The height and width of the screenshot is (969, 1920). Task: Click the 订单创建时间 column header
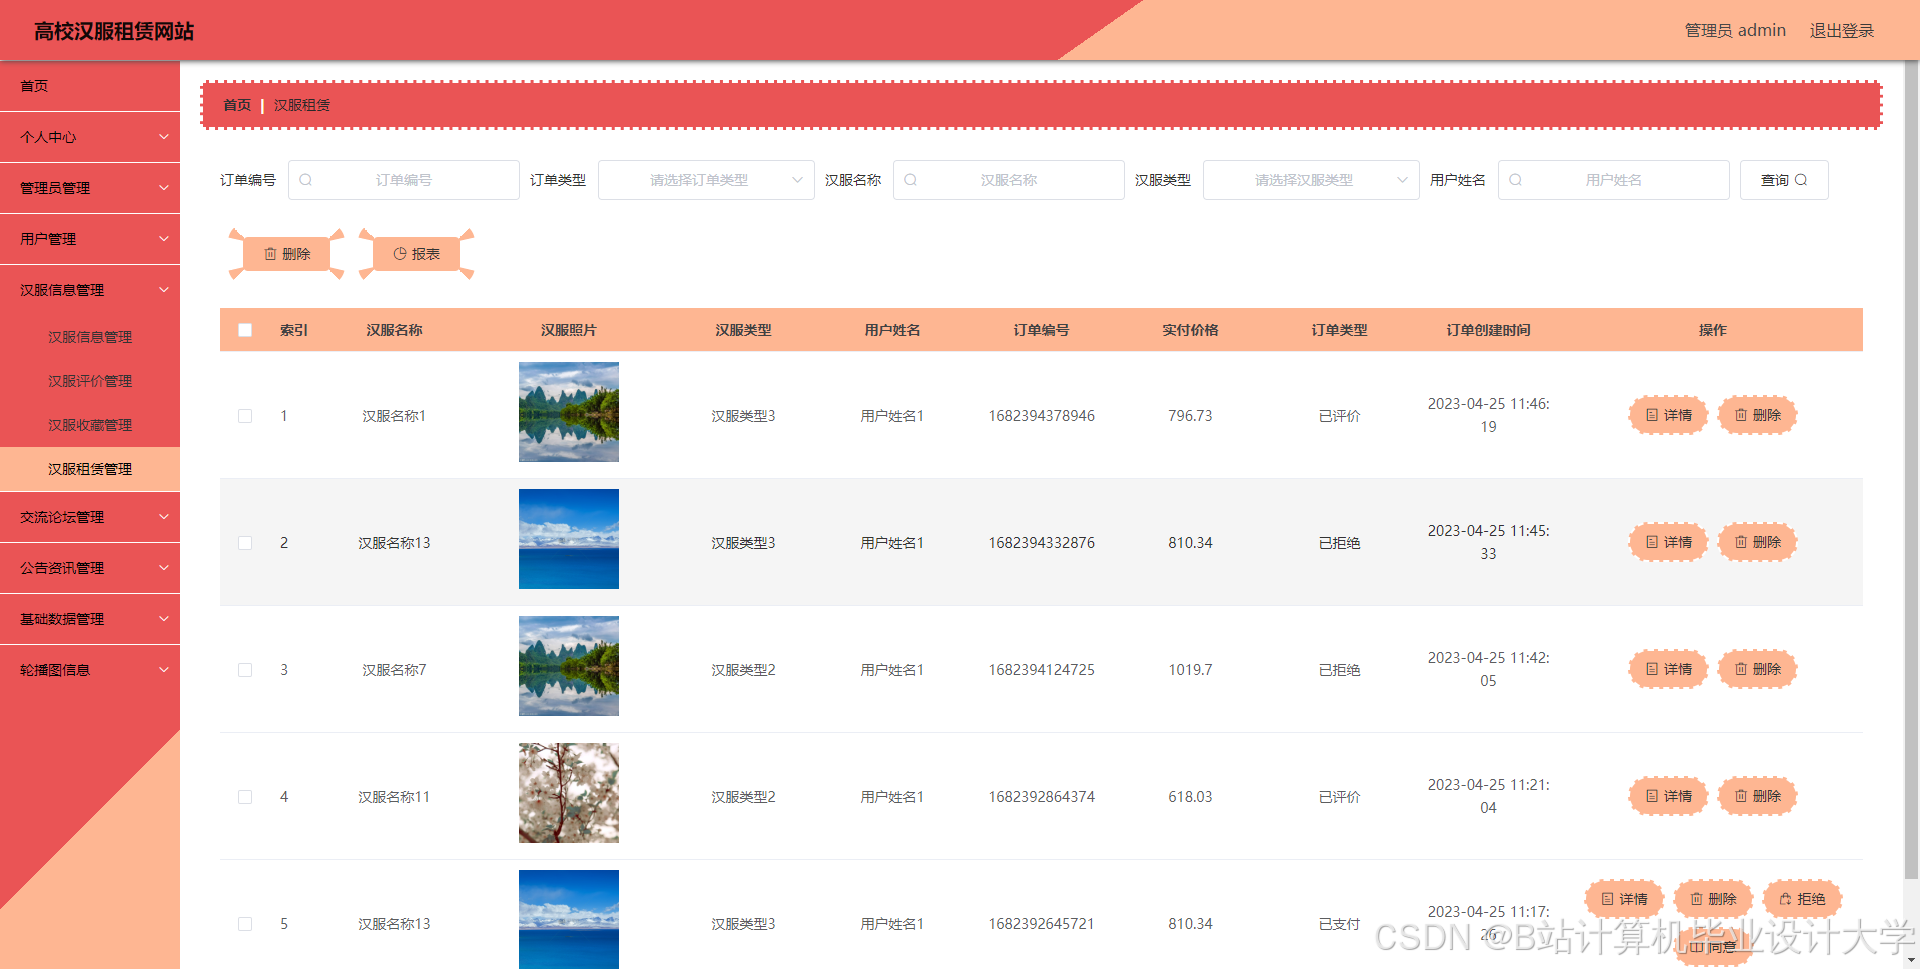[x=1488, y=330]
